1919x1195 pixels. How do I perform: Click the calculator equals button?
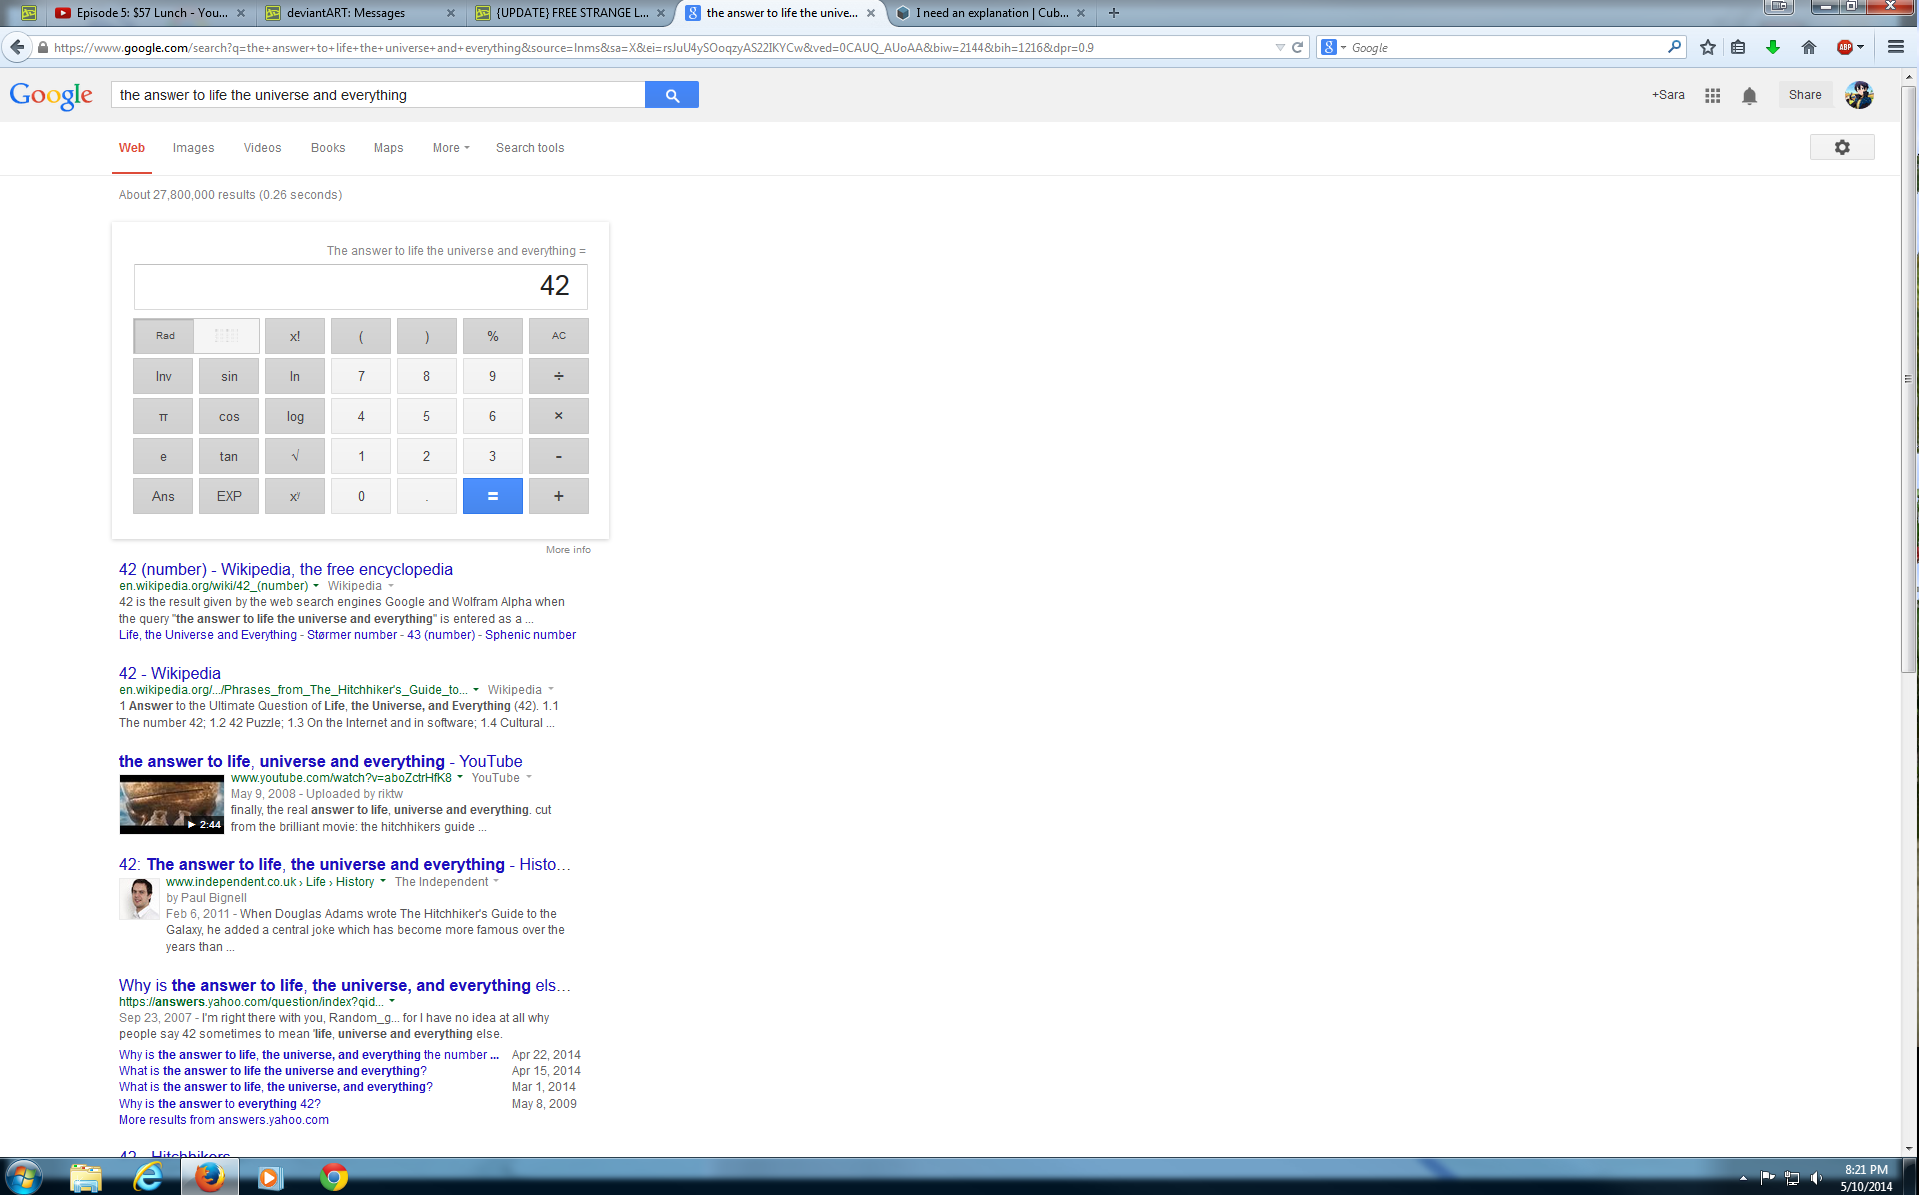[493, 496]
